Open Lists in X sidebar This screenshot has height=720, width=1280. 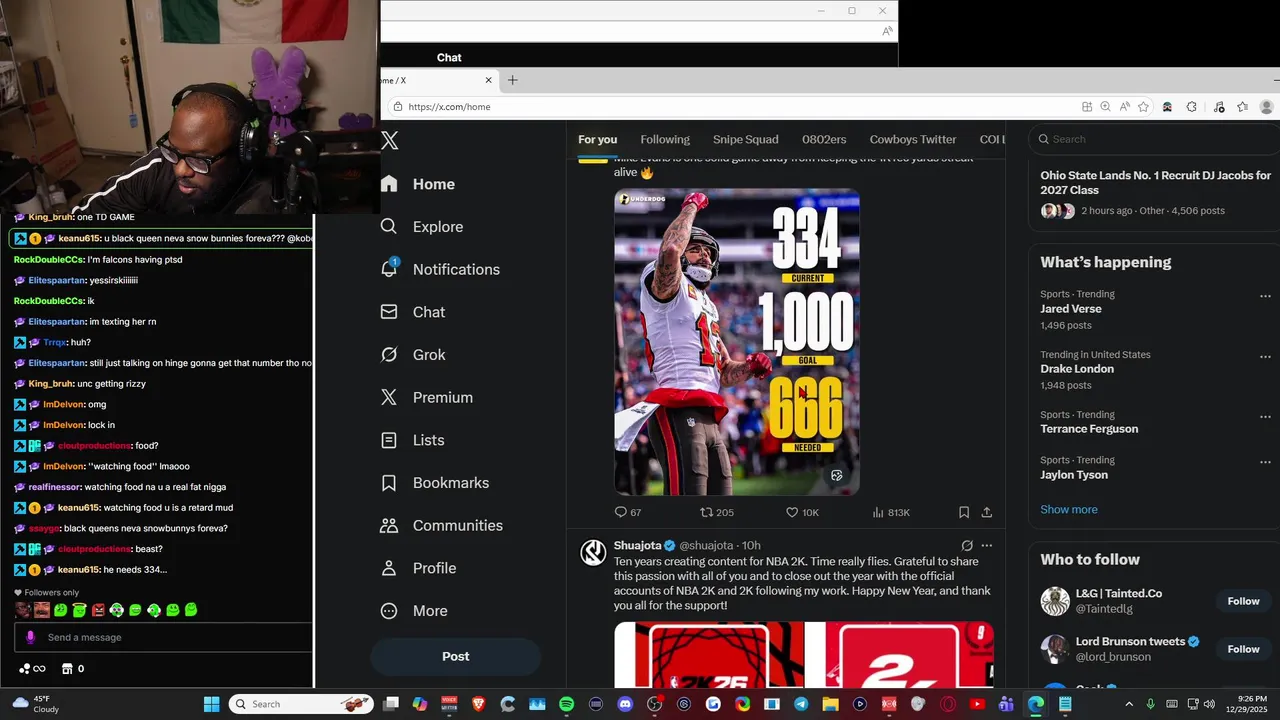point(412,440)
